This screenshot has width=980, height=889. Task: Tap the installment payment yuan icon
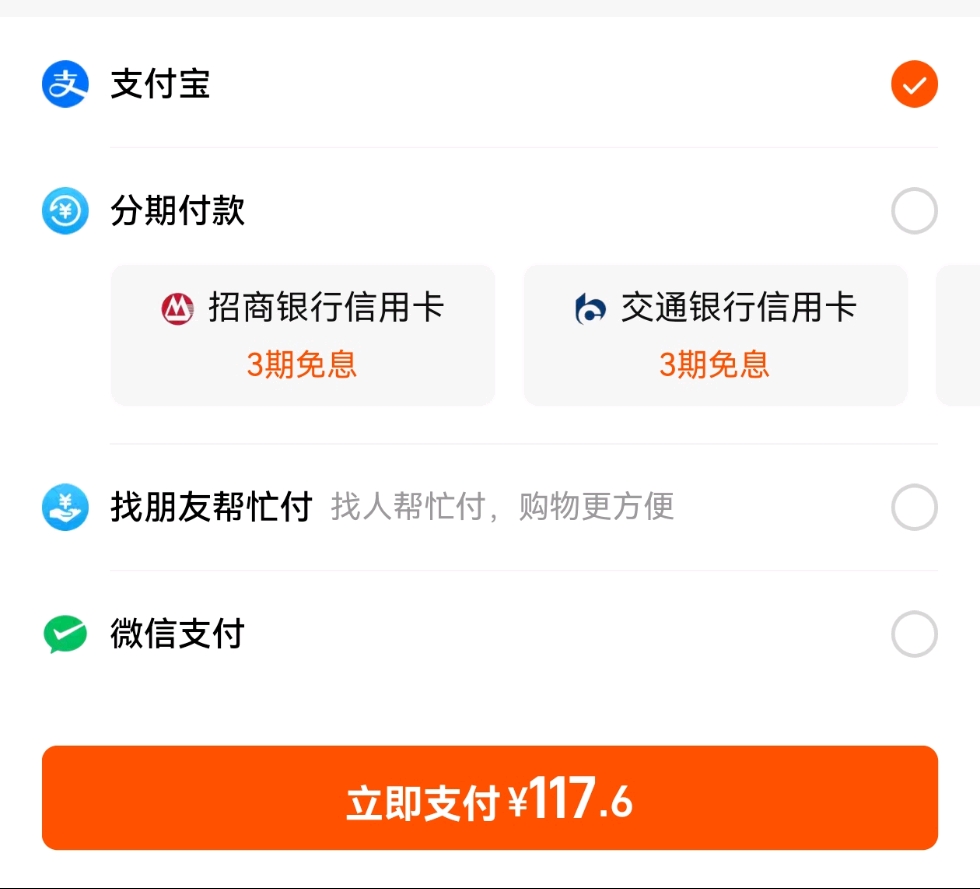click(65, 211)
